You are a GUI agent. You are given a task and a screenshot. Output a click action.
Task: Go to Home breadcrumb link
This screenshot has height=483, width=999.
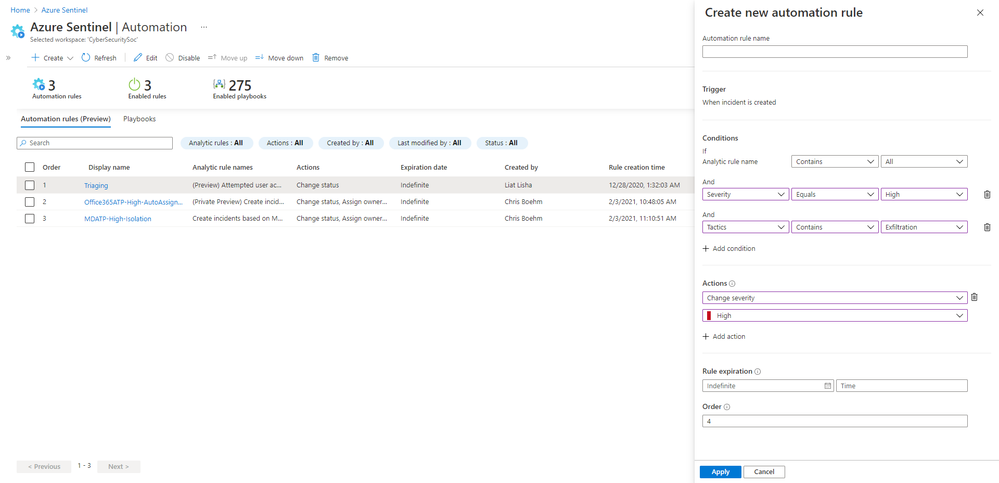click(20, 10)
